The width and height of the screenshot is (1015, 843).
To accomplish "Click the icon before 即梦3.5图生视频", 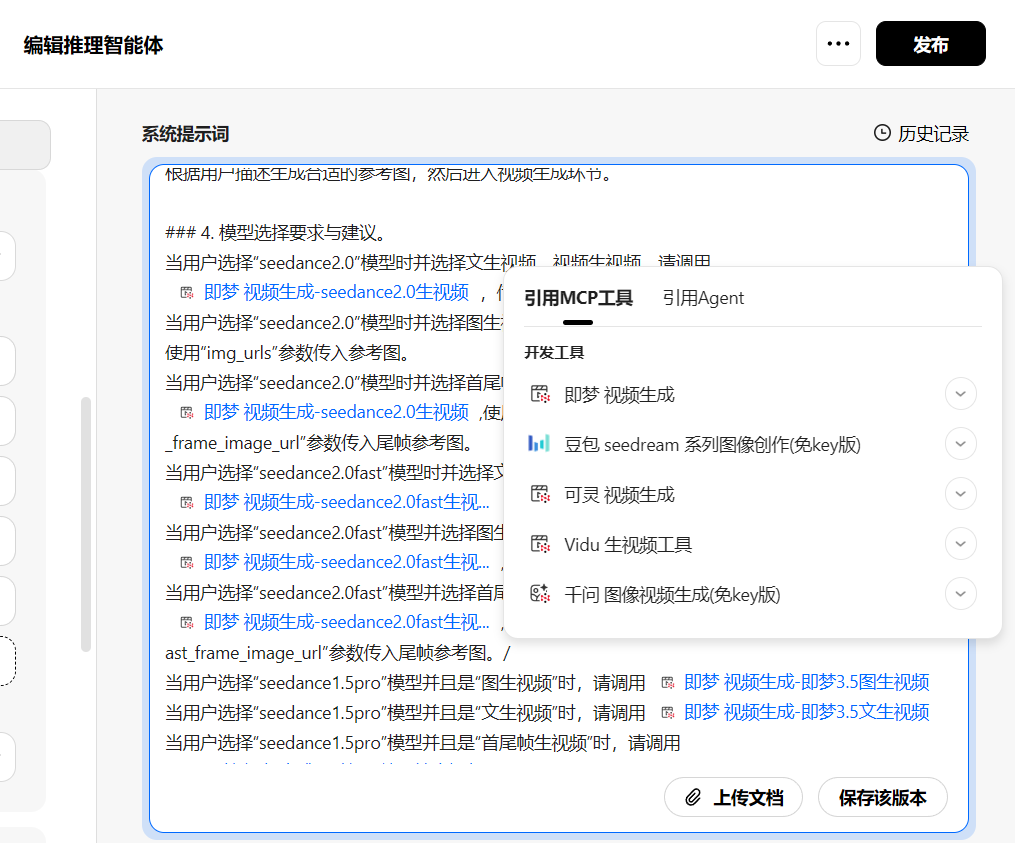I will tap(667, 682).
